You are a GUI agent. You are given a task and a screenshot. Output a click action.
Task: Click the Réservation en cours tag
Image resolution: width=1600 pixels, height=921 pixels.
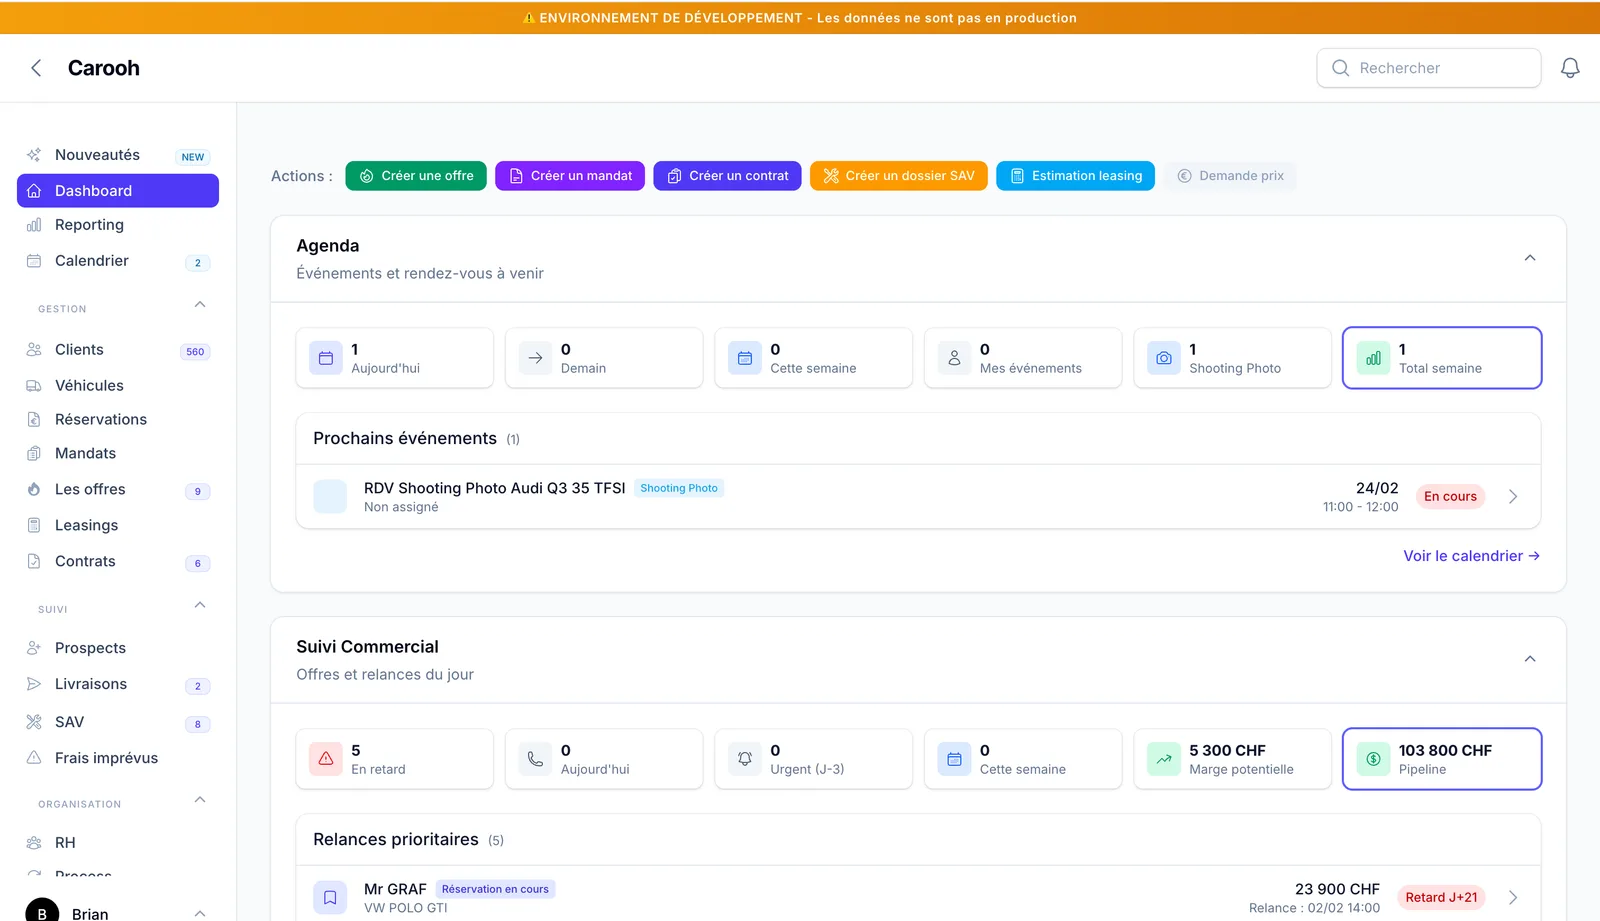pyautogui.click(x=495, y=889)
